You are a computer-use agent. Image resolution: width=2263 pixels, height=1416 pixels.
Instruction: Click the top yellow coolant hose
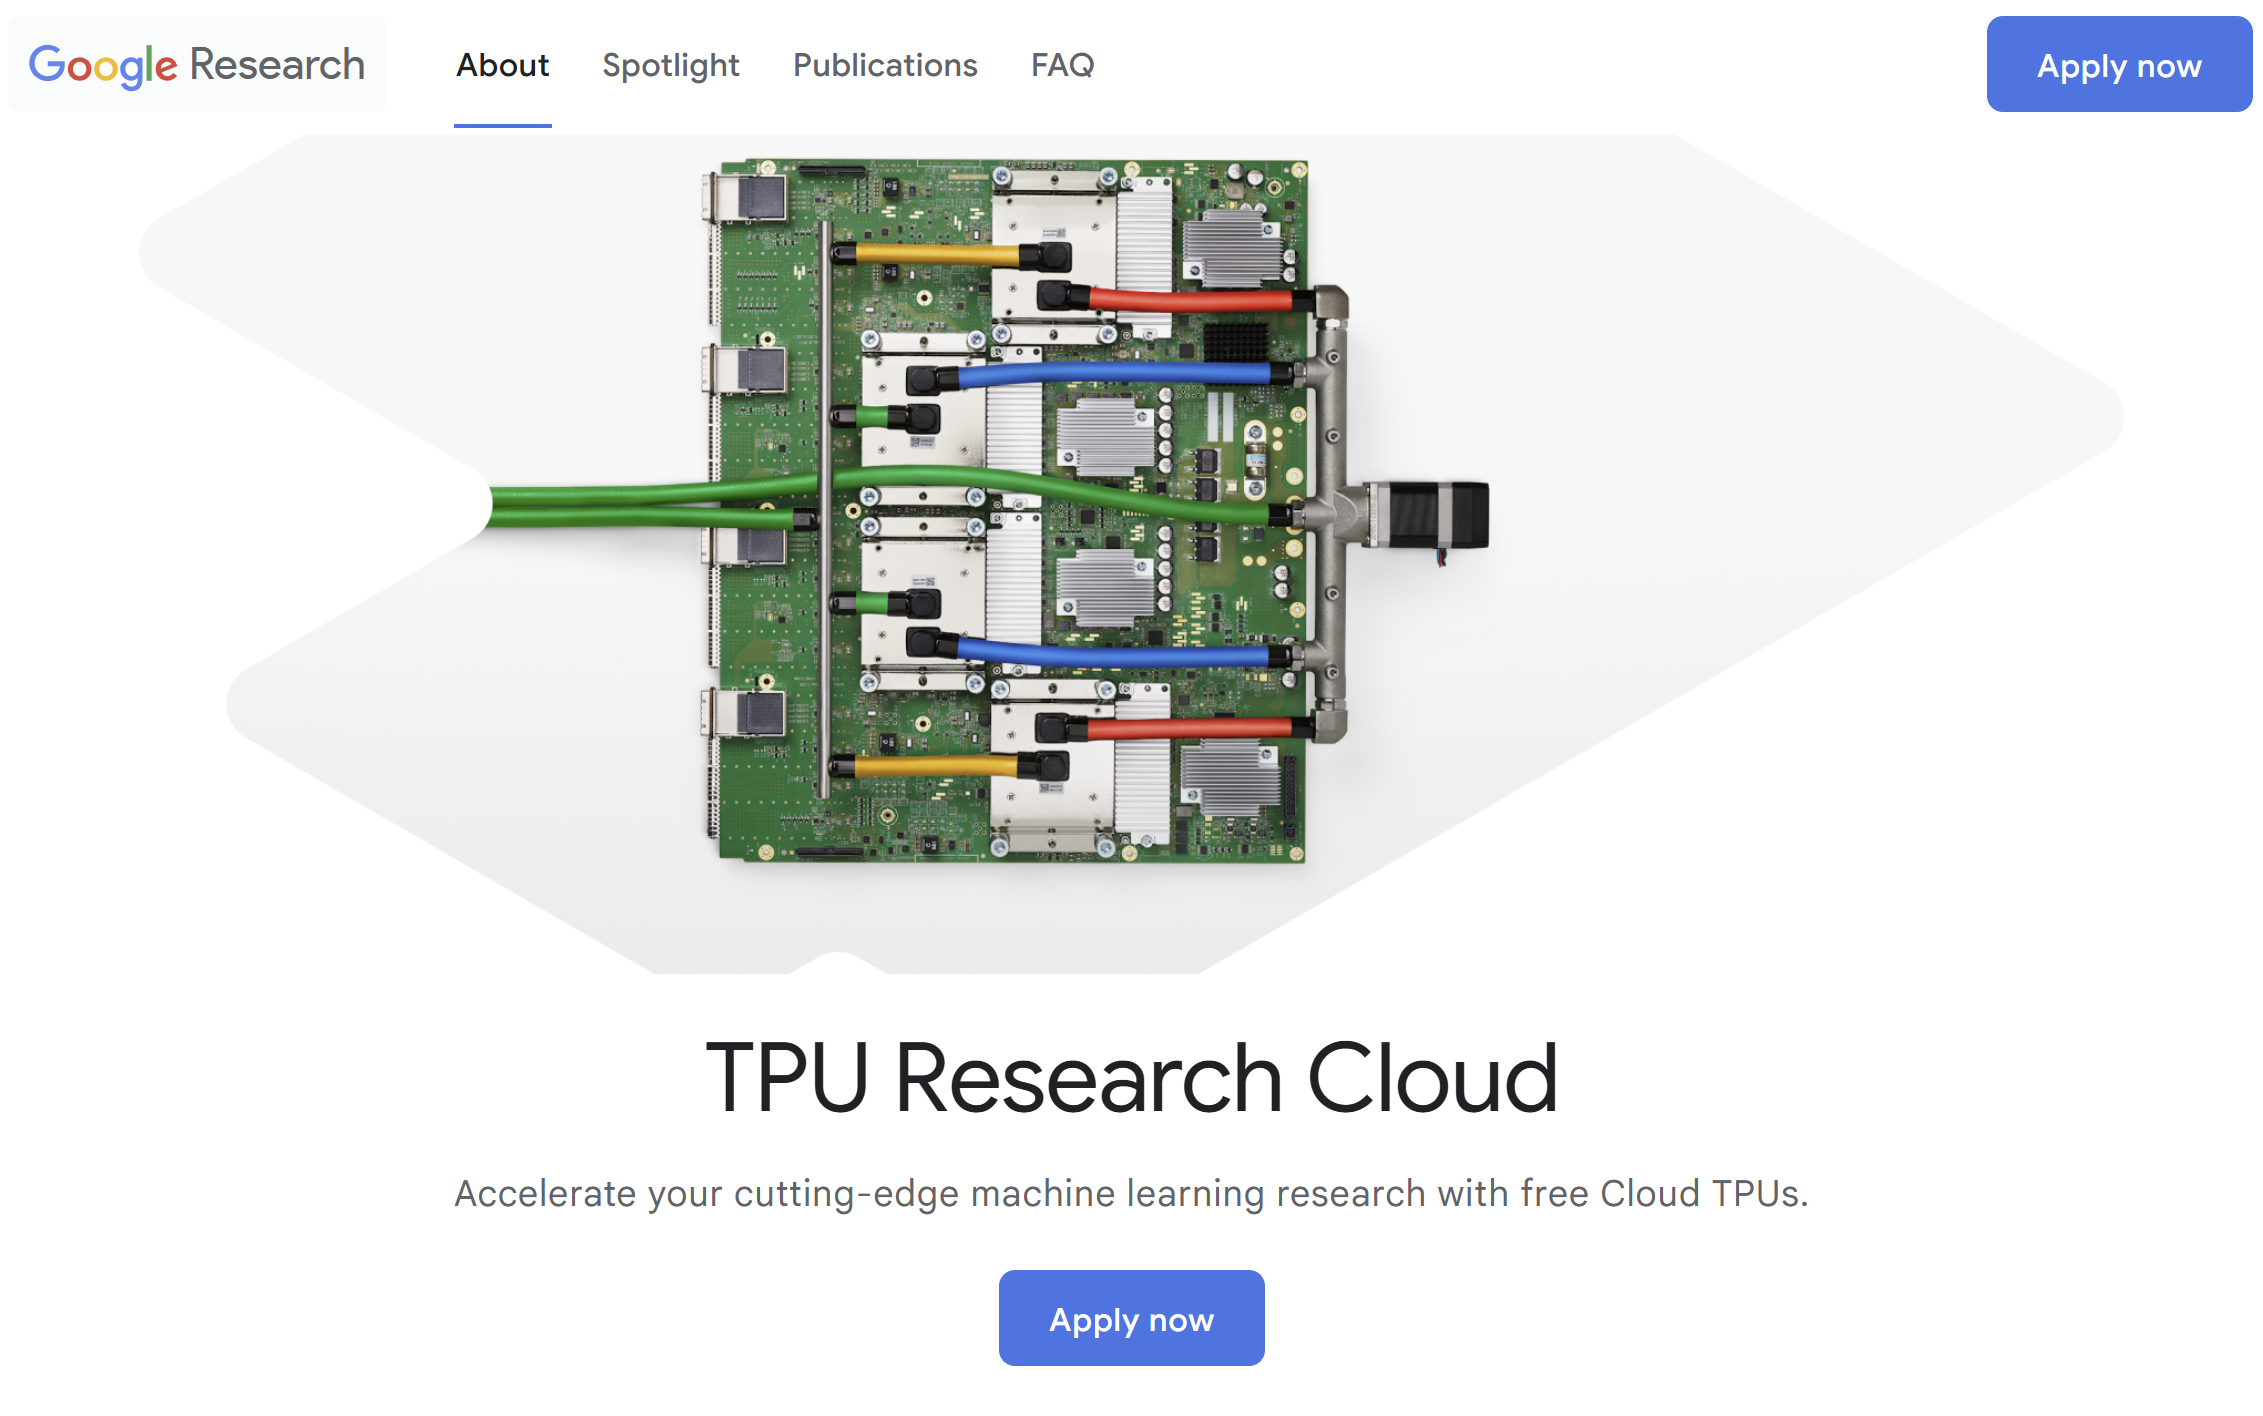[x=937, y=255]
